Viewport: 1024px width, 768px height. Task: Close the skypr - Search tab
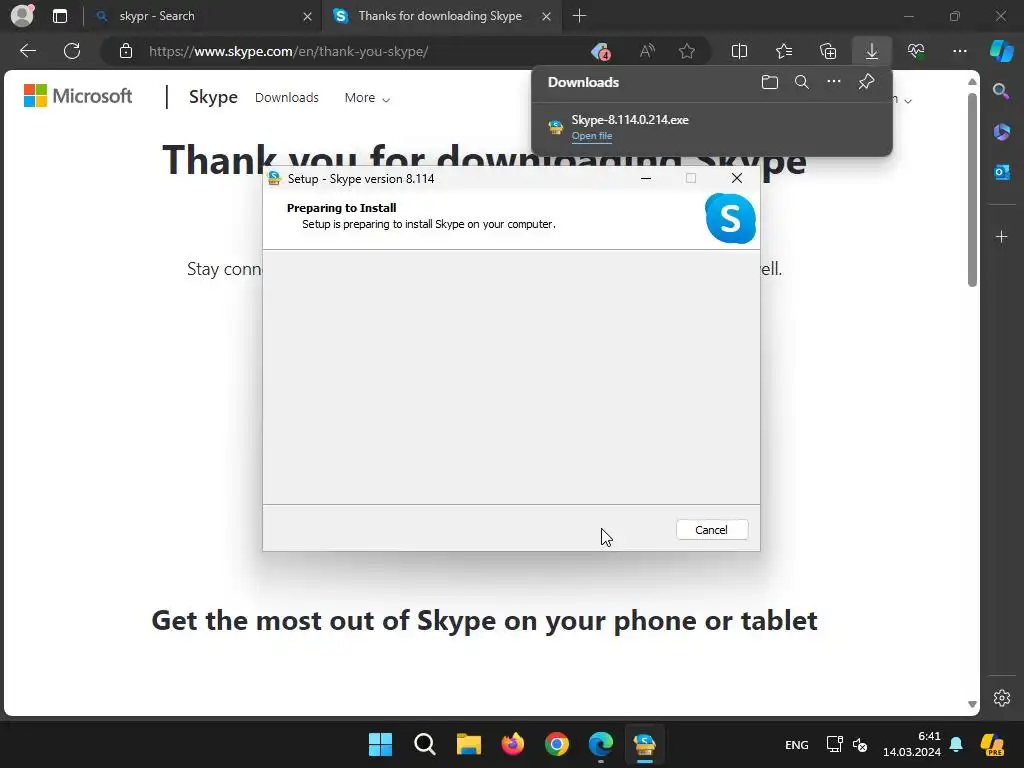pos(307,17)
